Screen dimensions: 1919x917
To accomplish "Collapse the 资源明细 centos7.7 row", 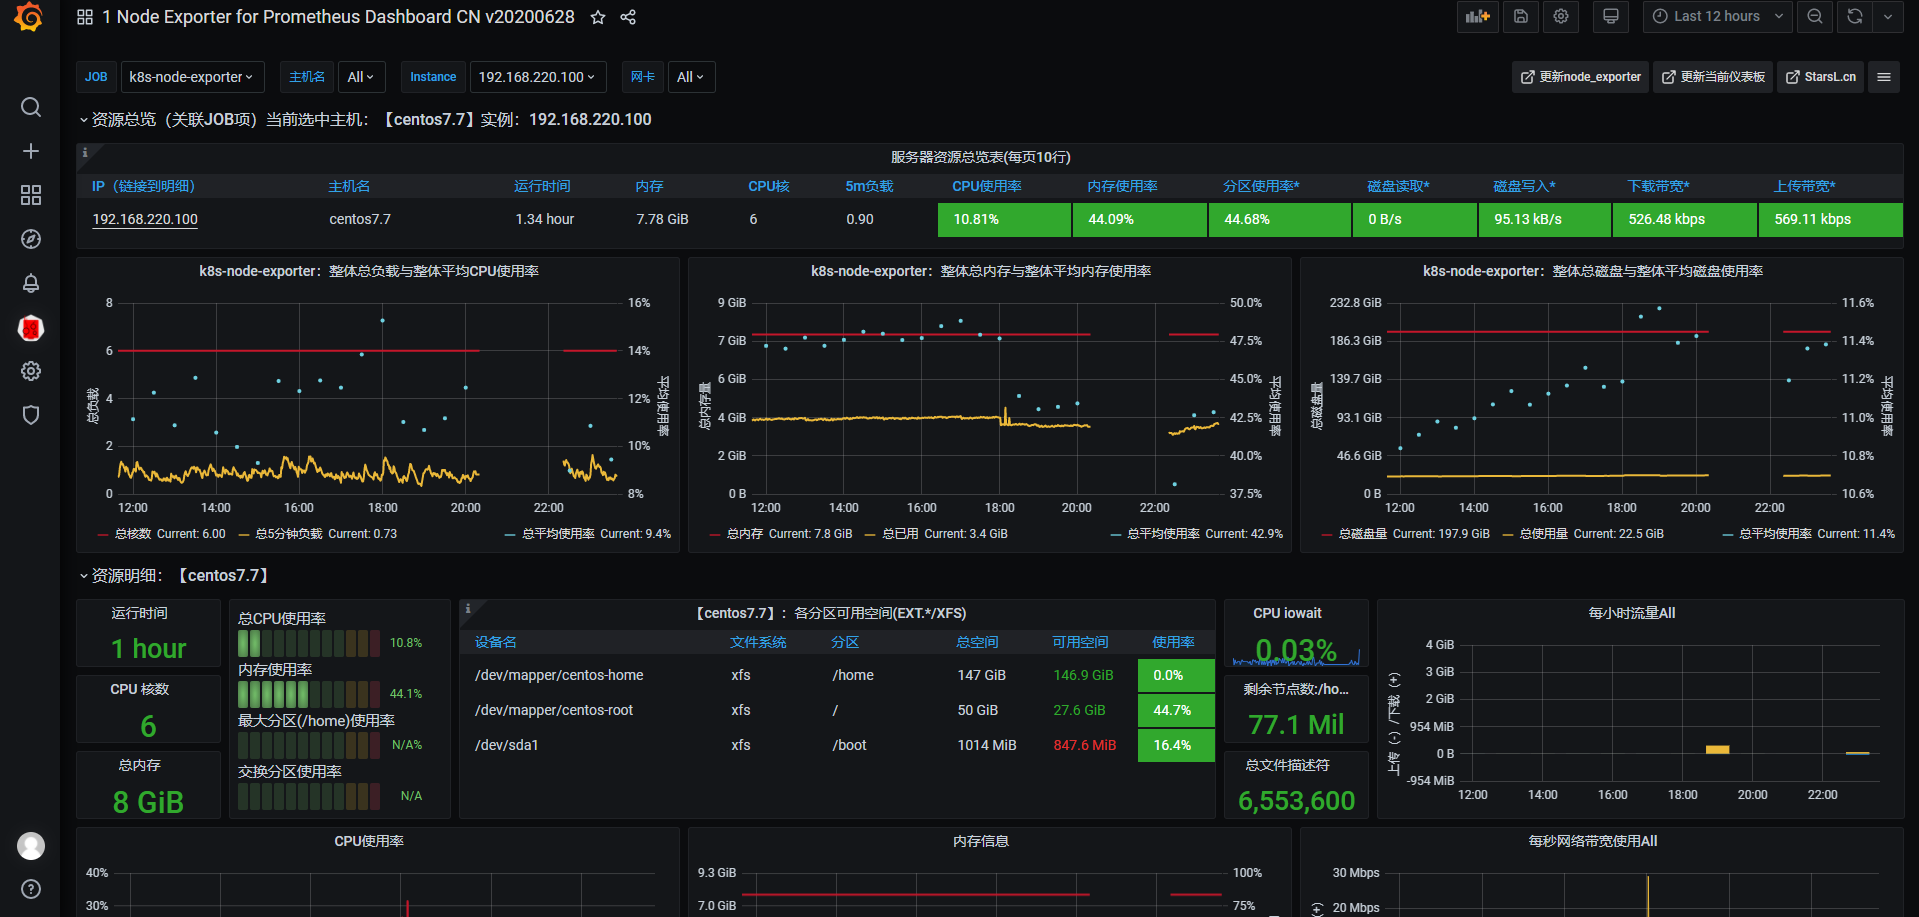I will [173, 576].
